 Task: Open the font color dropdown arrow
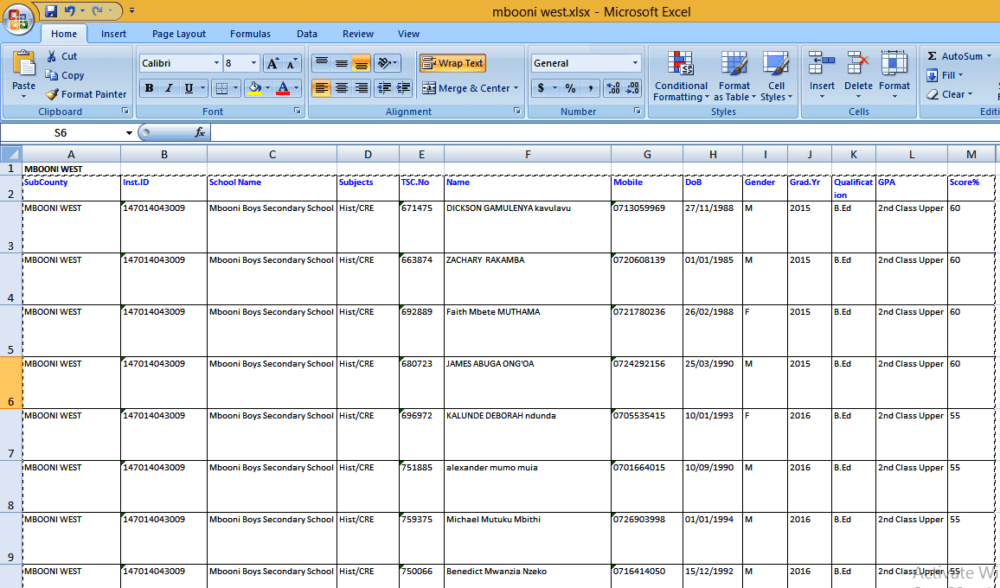point(296,88)
